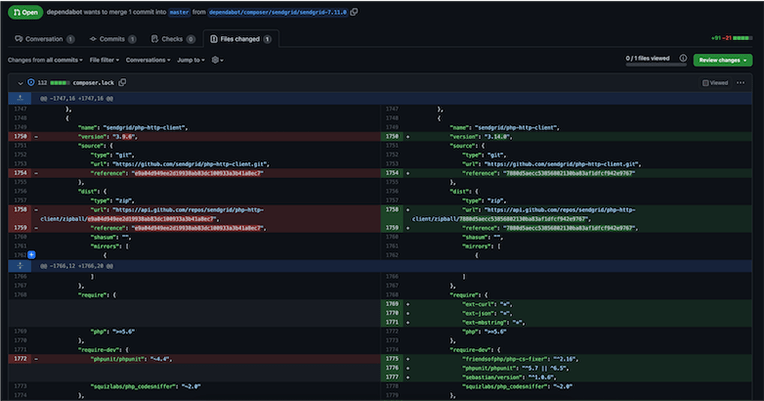The image size is (764, 401).
Task: Click the composer.lock file name
Action: [x=94, y=83]
